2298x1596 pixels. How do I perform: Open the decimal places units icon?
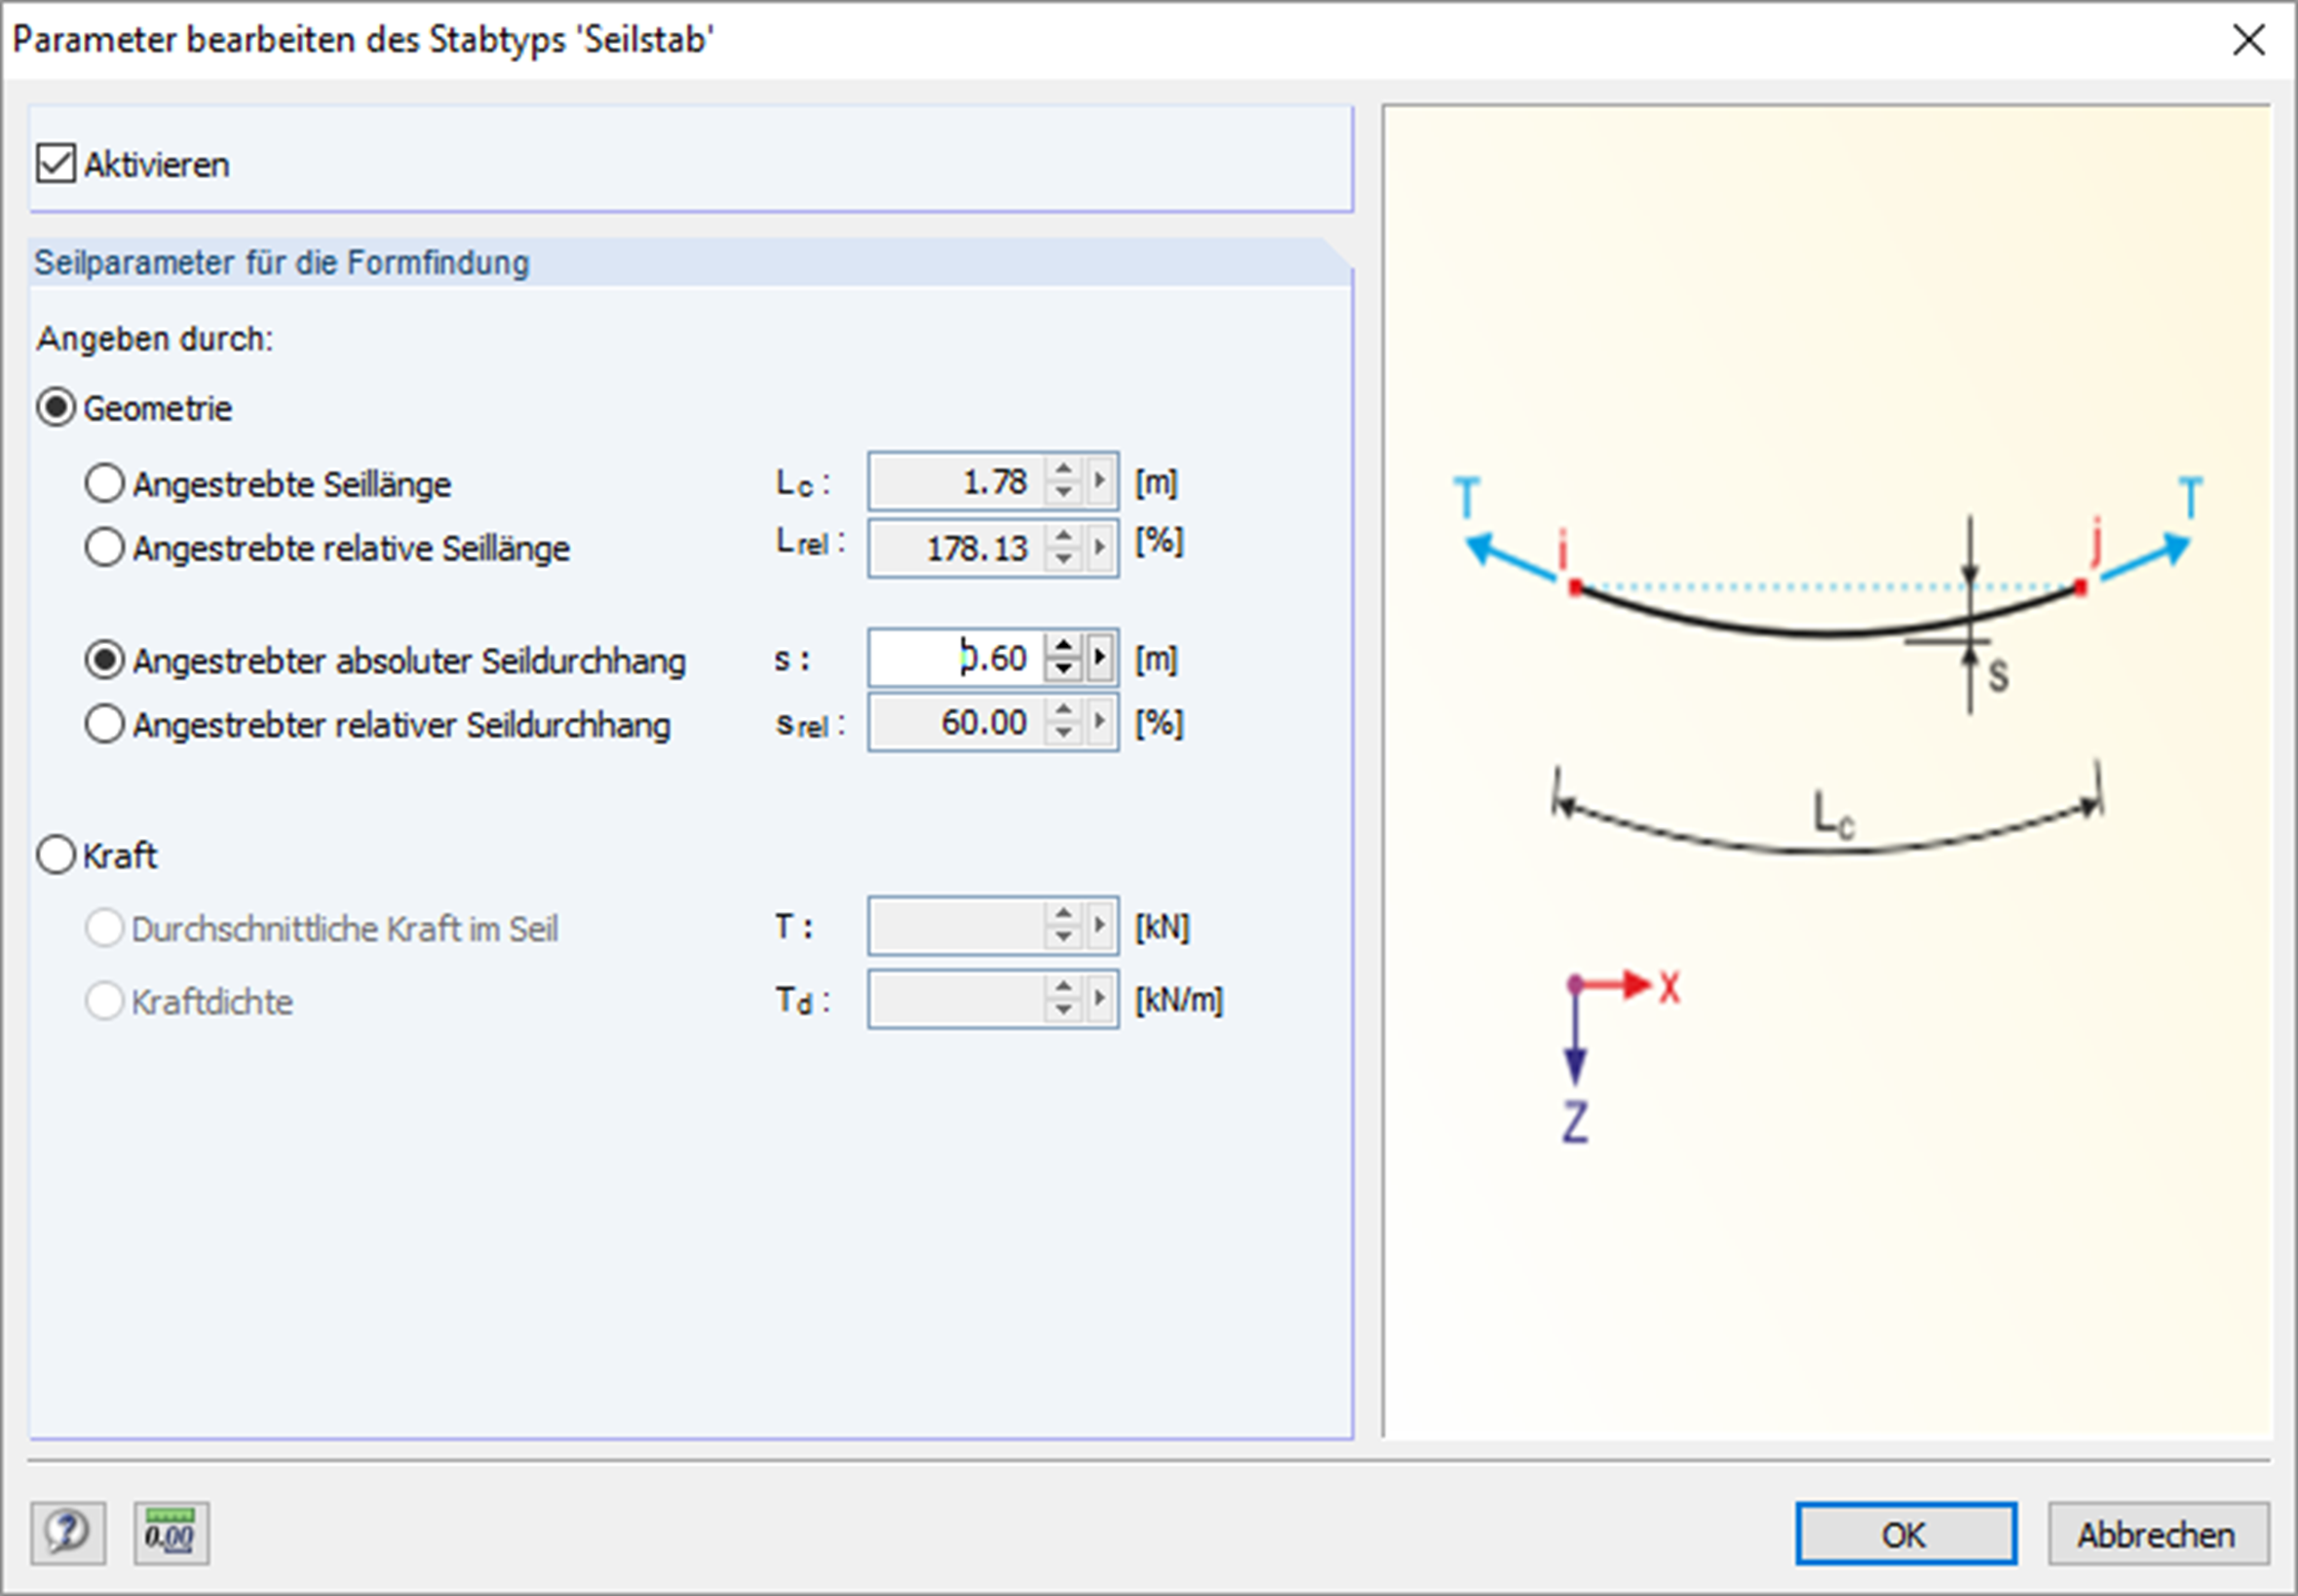171,1532
